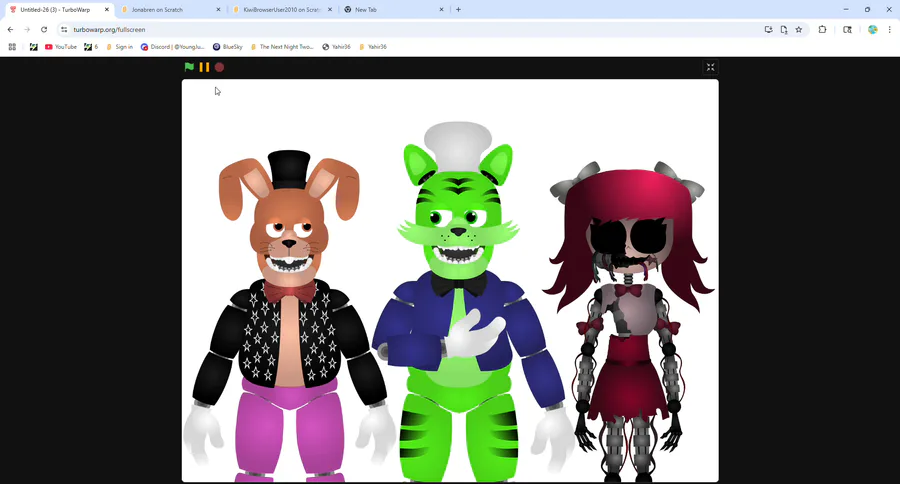Open the Sign in bookmark
Viewport: 900px width, 484px height.
tap(119, 47)
